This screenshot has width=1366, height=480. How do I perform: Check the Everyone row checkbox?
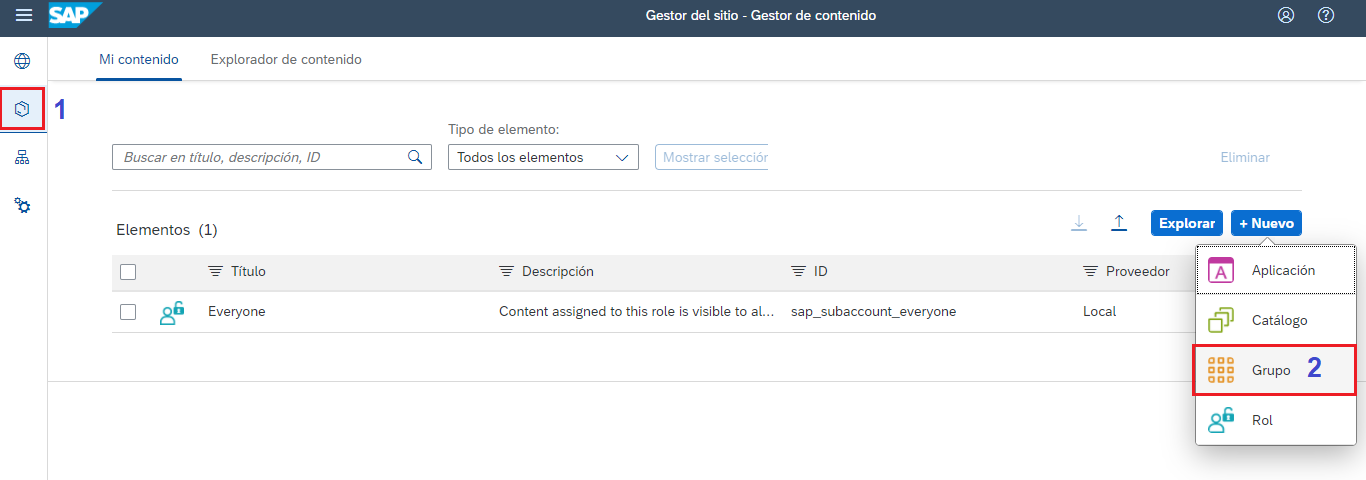point(128,312)
